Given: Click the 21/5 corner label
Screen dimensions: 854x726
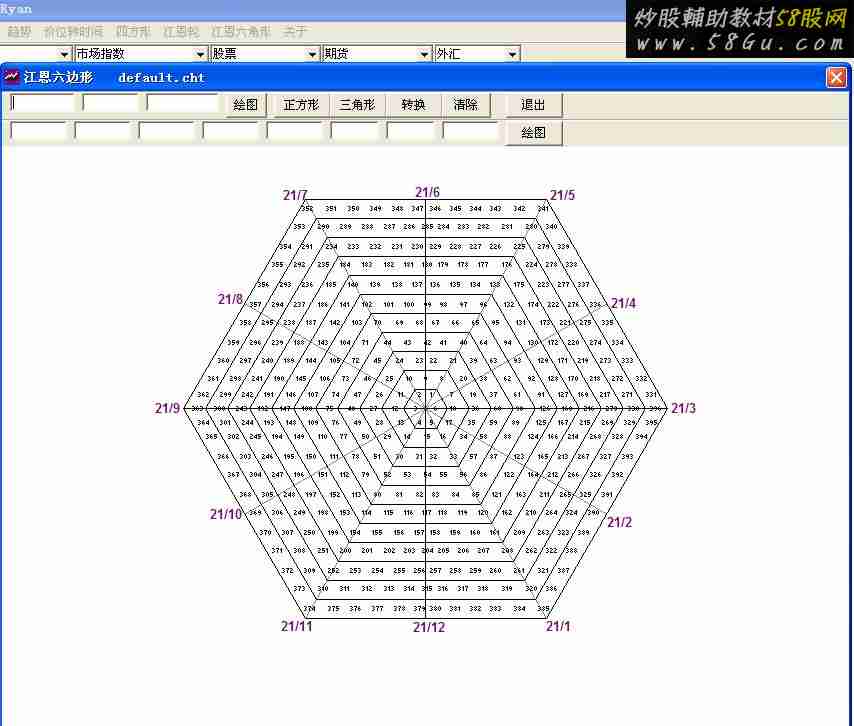Looking at the screenshot, I should 562,195.
